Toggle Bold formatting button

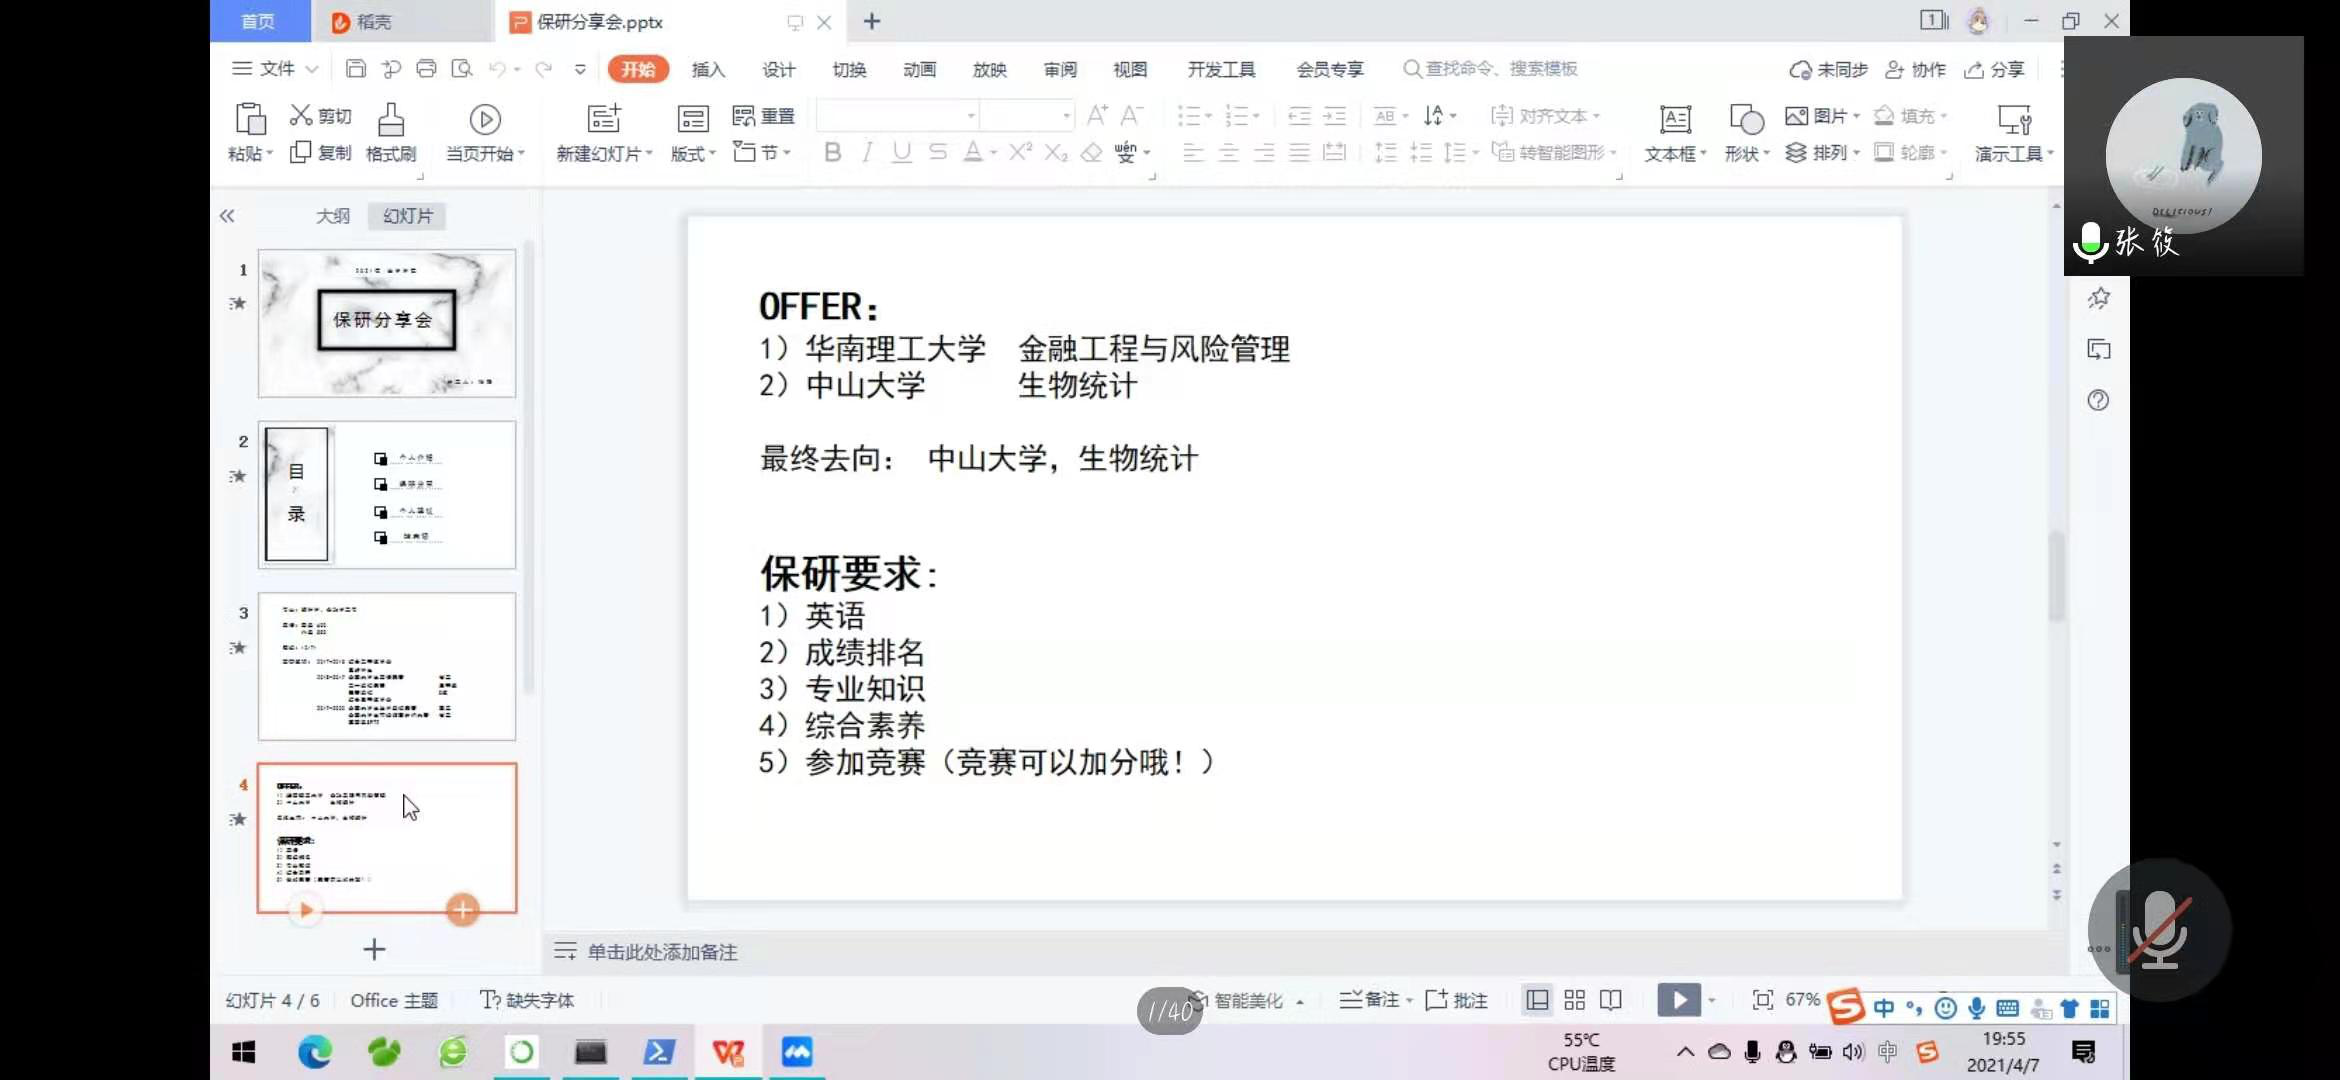pyautogui.click(x=832, y=152)
